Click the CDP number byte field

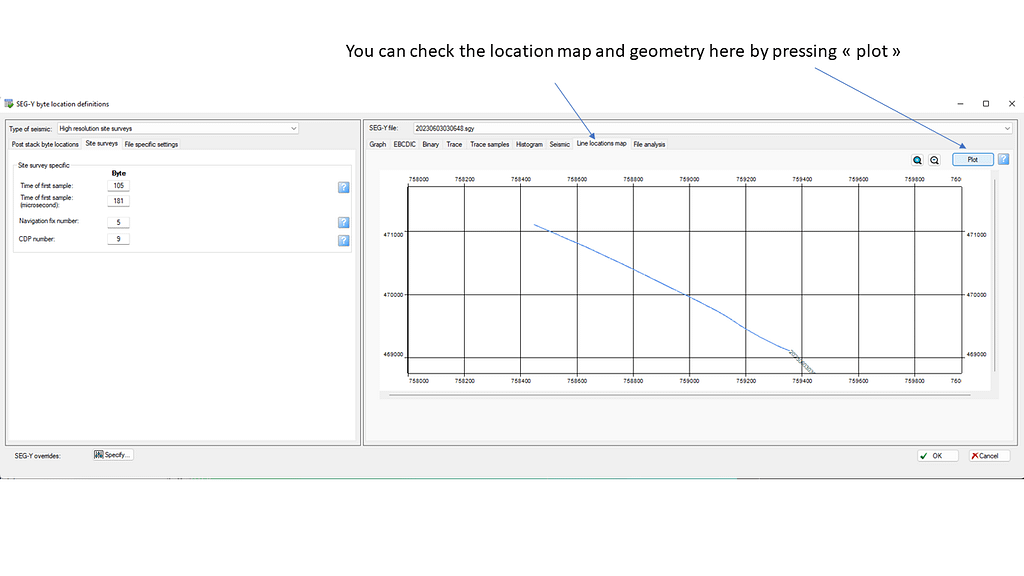[x=118, y=240]
